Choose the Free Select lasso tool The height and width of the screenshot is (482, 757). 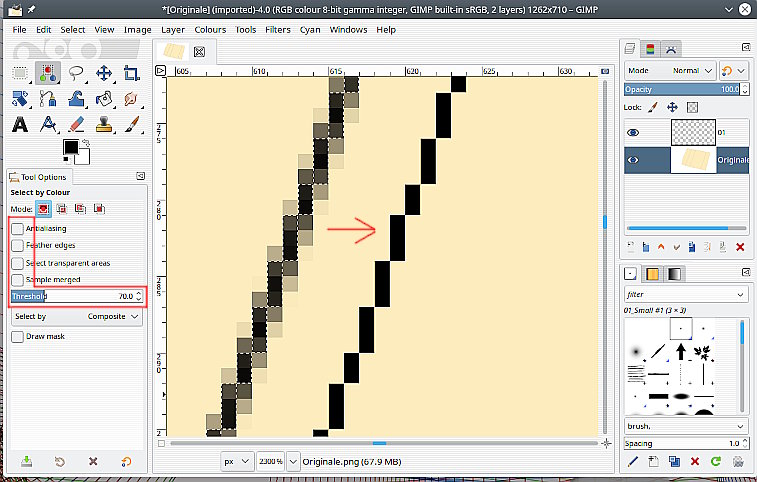tap(76, 73)
